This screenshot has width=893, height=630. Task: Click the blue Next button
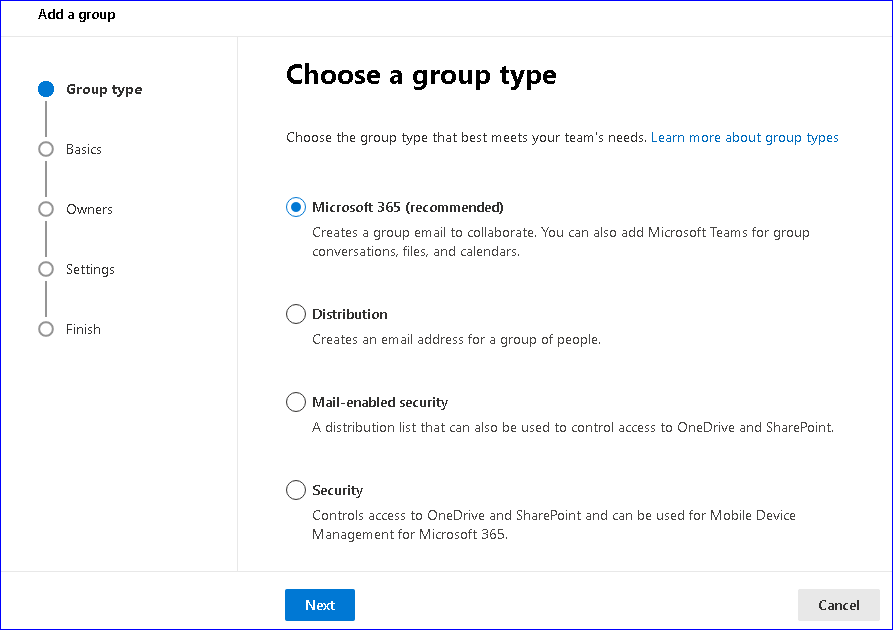click(x=320, y=605)
